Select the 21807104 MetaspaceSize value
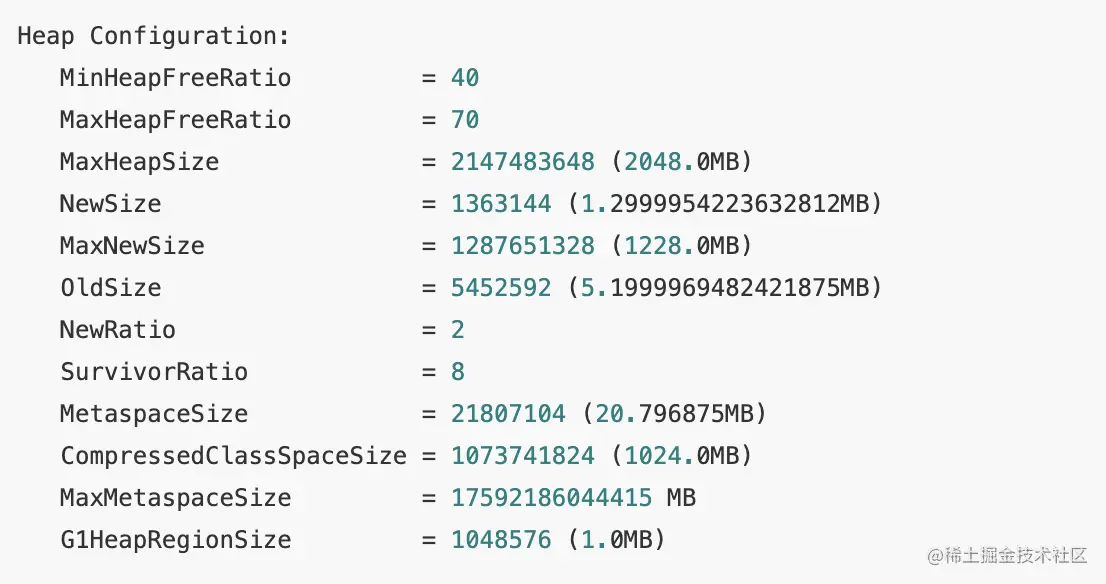The image size is (1106, 584). tap(508, 414)
